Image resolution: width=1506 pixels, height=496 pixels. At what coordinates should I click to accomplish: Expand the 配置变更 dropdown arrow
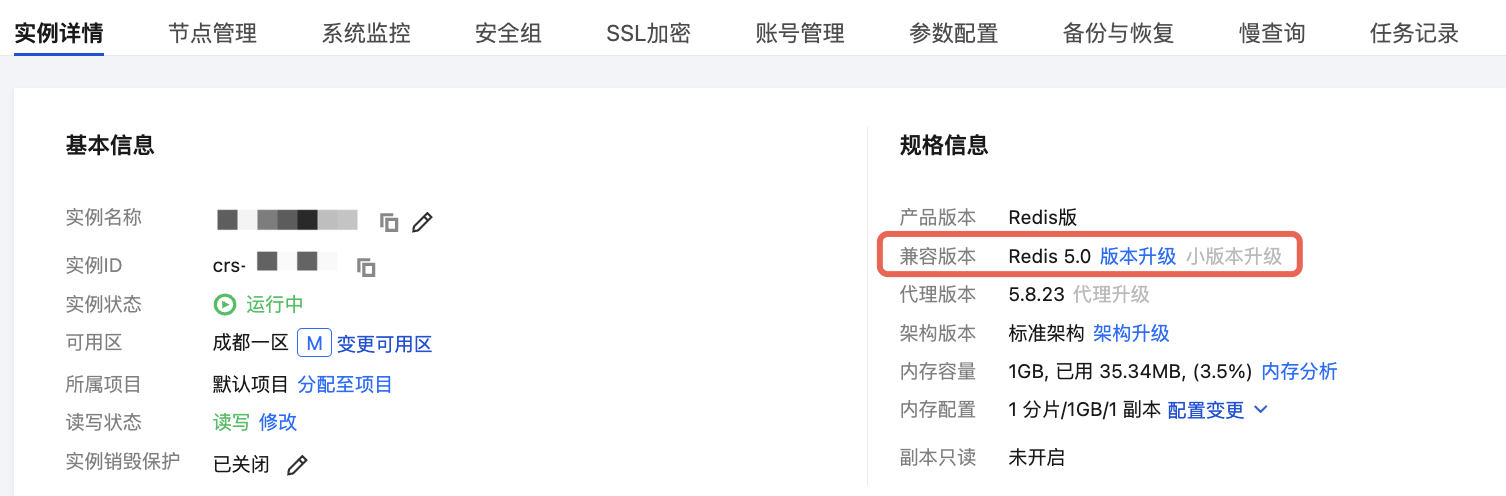click(1261, 410)
